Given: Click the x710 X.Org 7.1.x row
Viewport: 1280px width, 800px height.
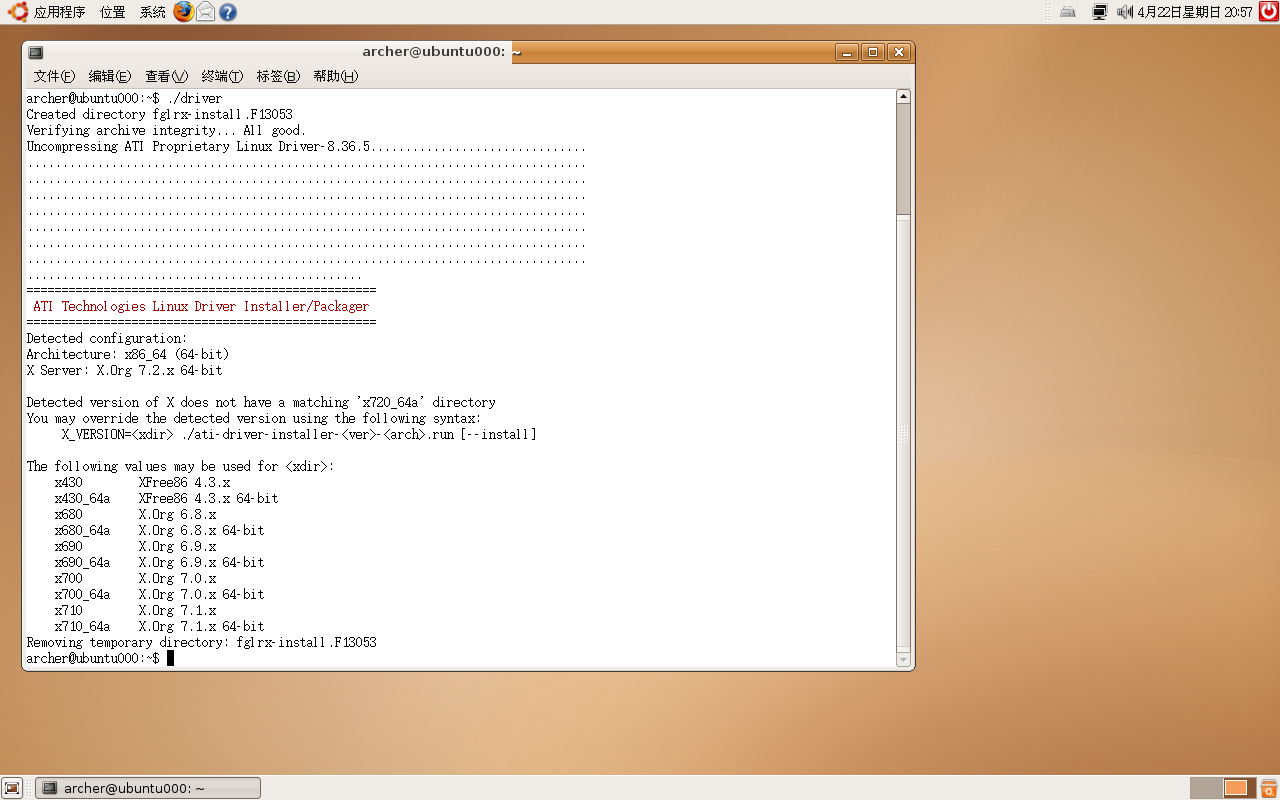Looking at the screenshot, I should pyautogui.click(x=135, y=610).
